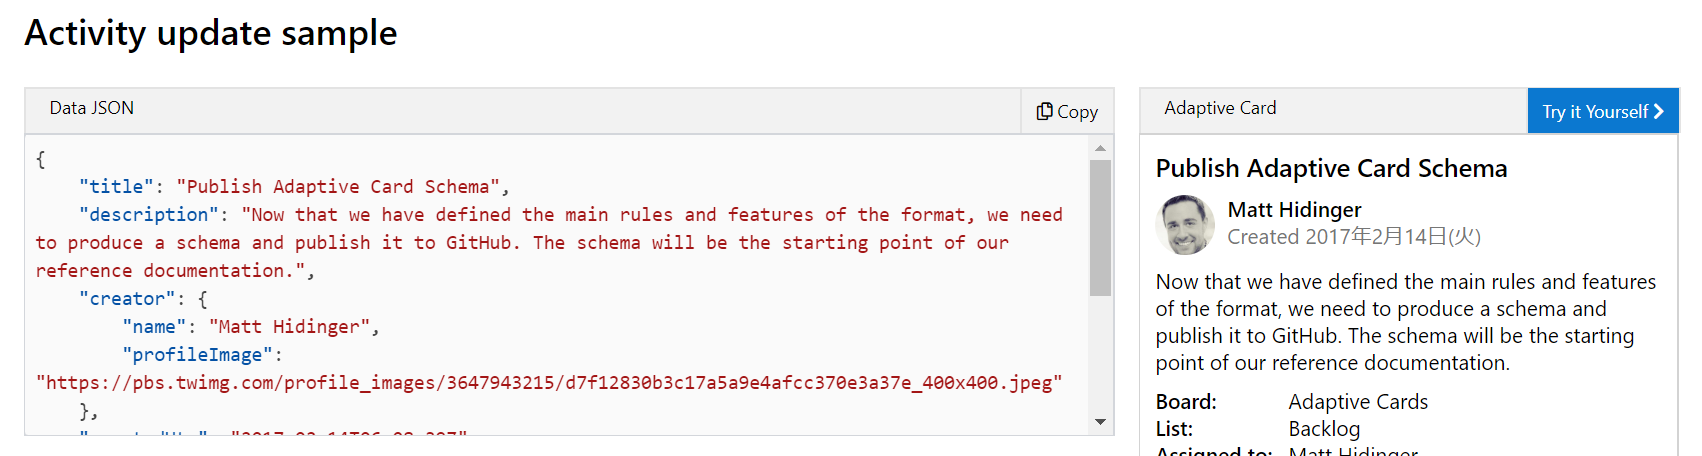The height and width of the screenshot is (456, 1702).
Task: Click the card description paragraph
Action: point(1406,322)
